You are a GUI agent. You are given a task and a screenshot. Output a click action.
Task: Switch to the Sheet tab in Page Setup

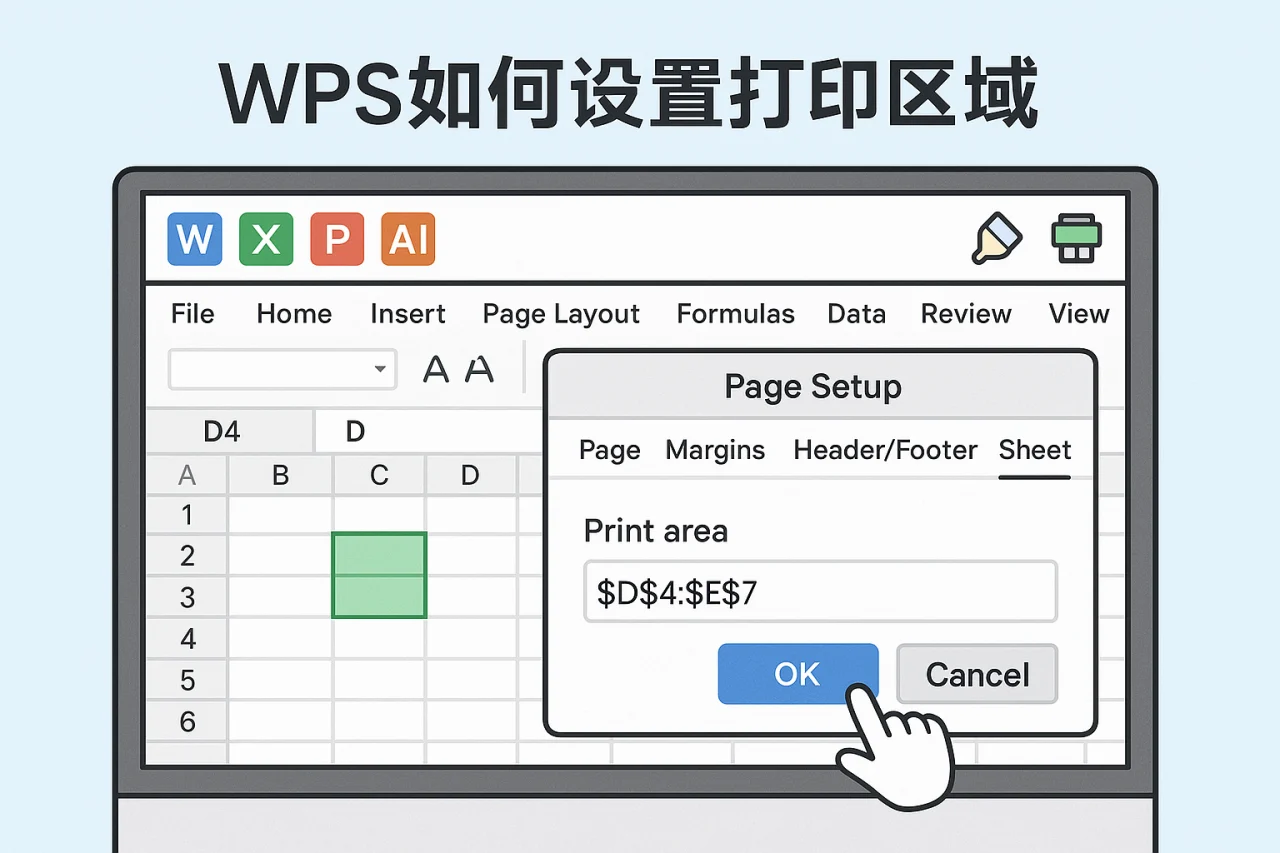click(x=1034, y=450)
